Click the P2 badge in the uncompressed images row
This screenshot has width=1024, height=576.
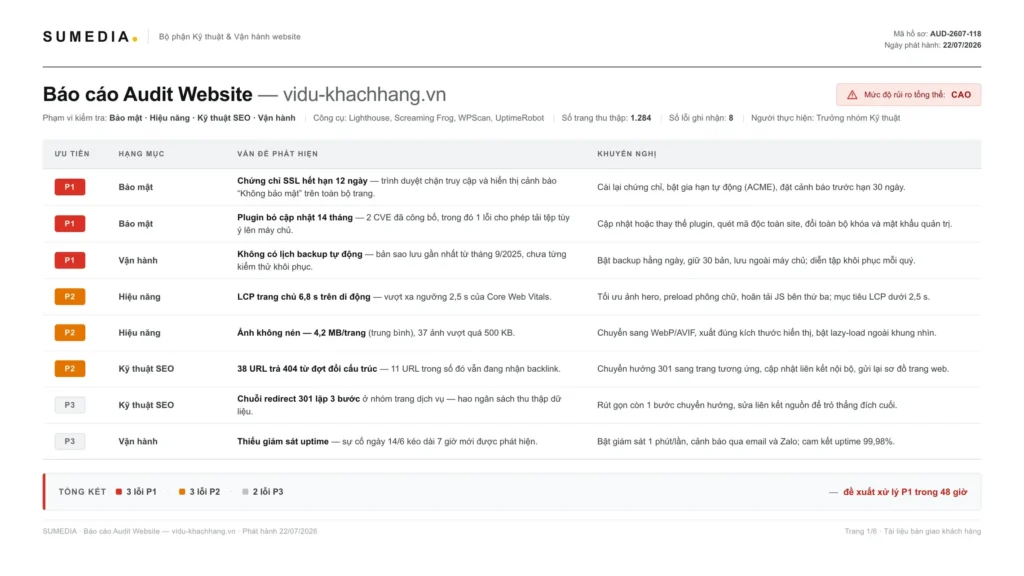tap(70, 332)
